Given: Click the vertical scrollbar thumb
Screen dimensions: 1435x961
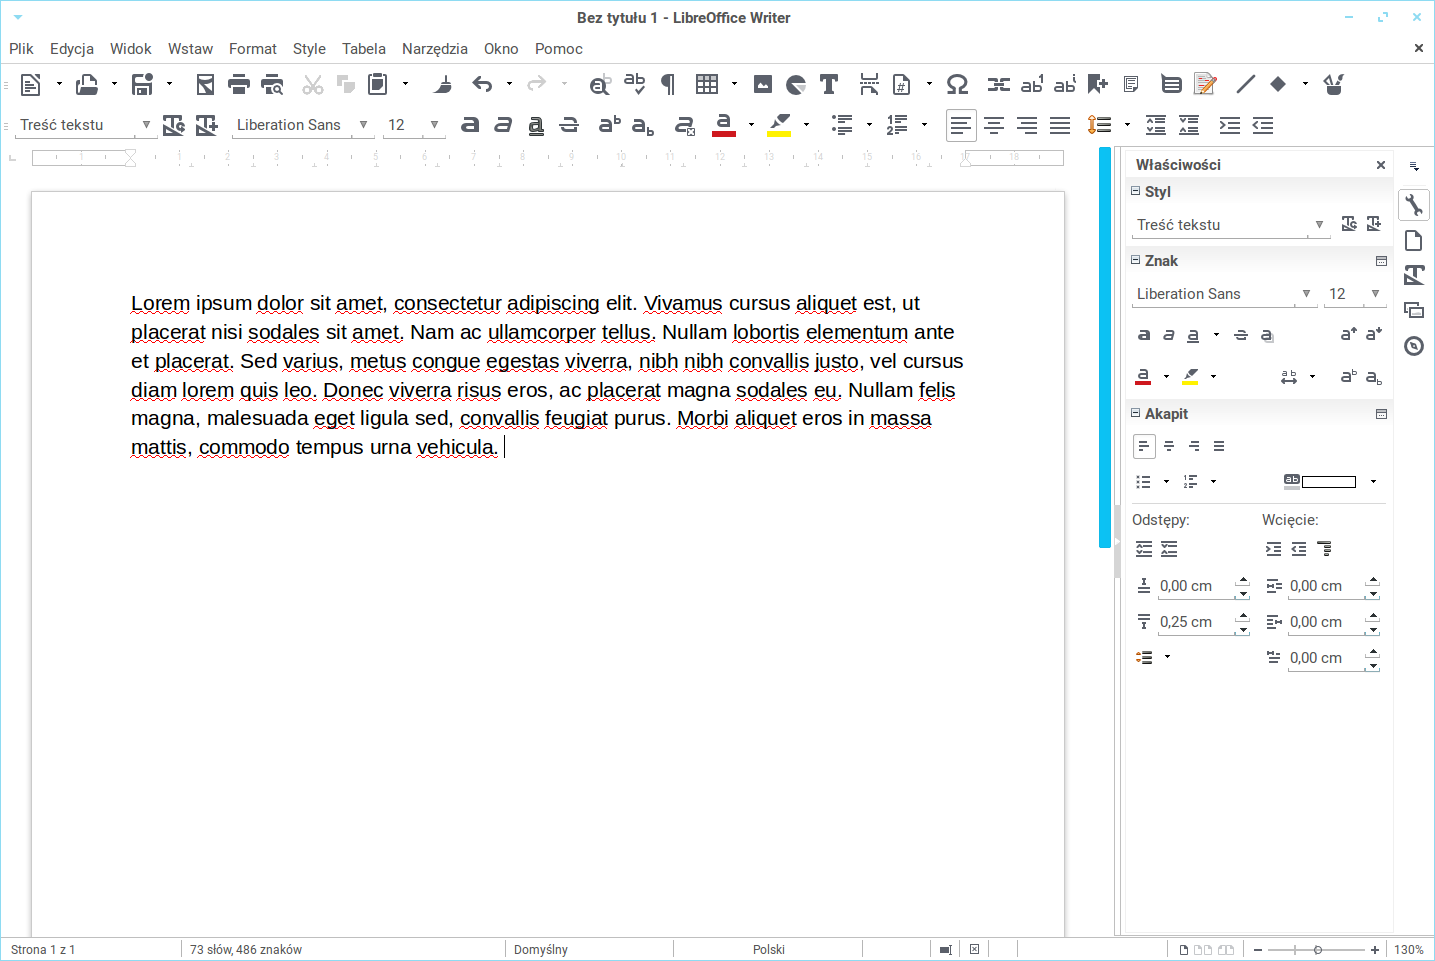Looking at the screenshot, I should 1105,347.
